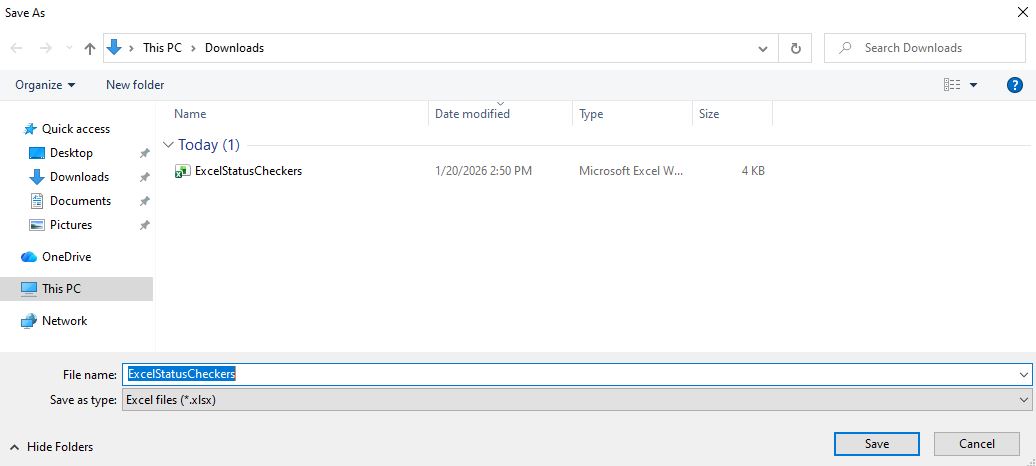Screen dimensions: 1036x466
Task: Collapse the Today (1) group
Action: [x=168, y=145]
